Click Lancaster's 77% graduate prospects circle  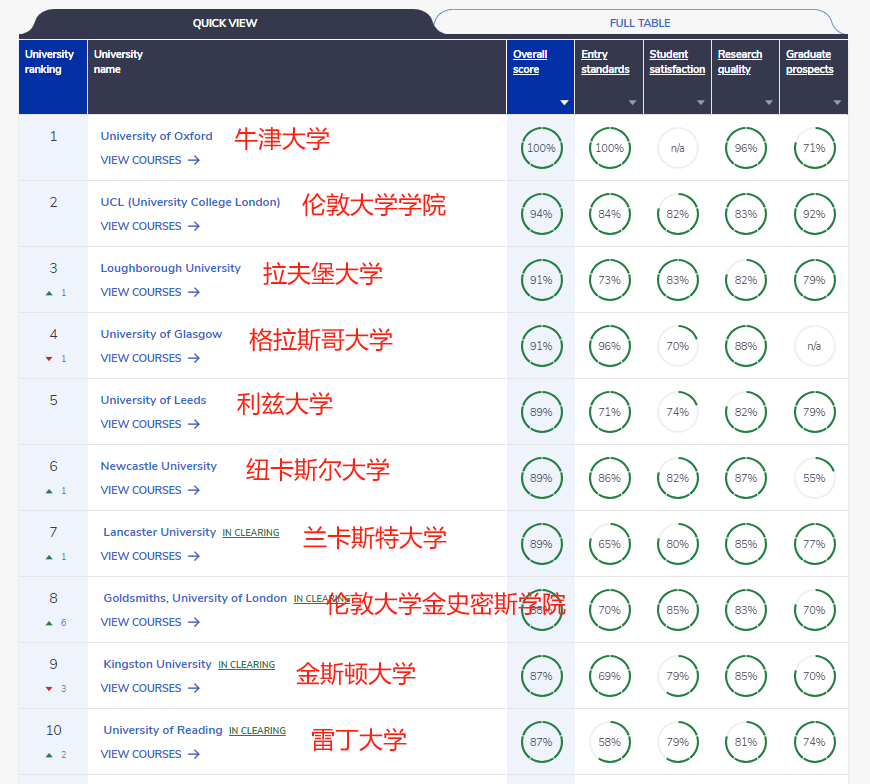814,544
